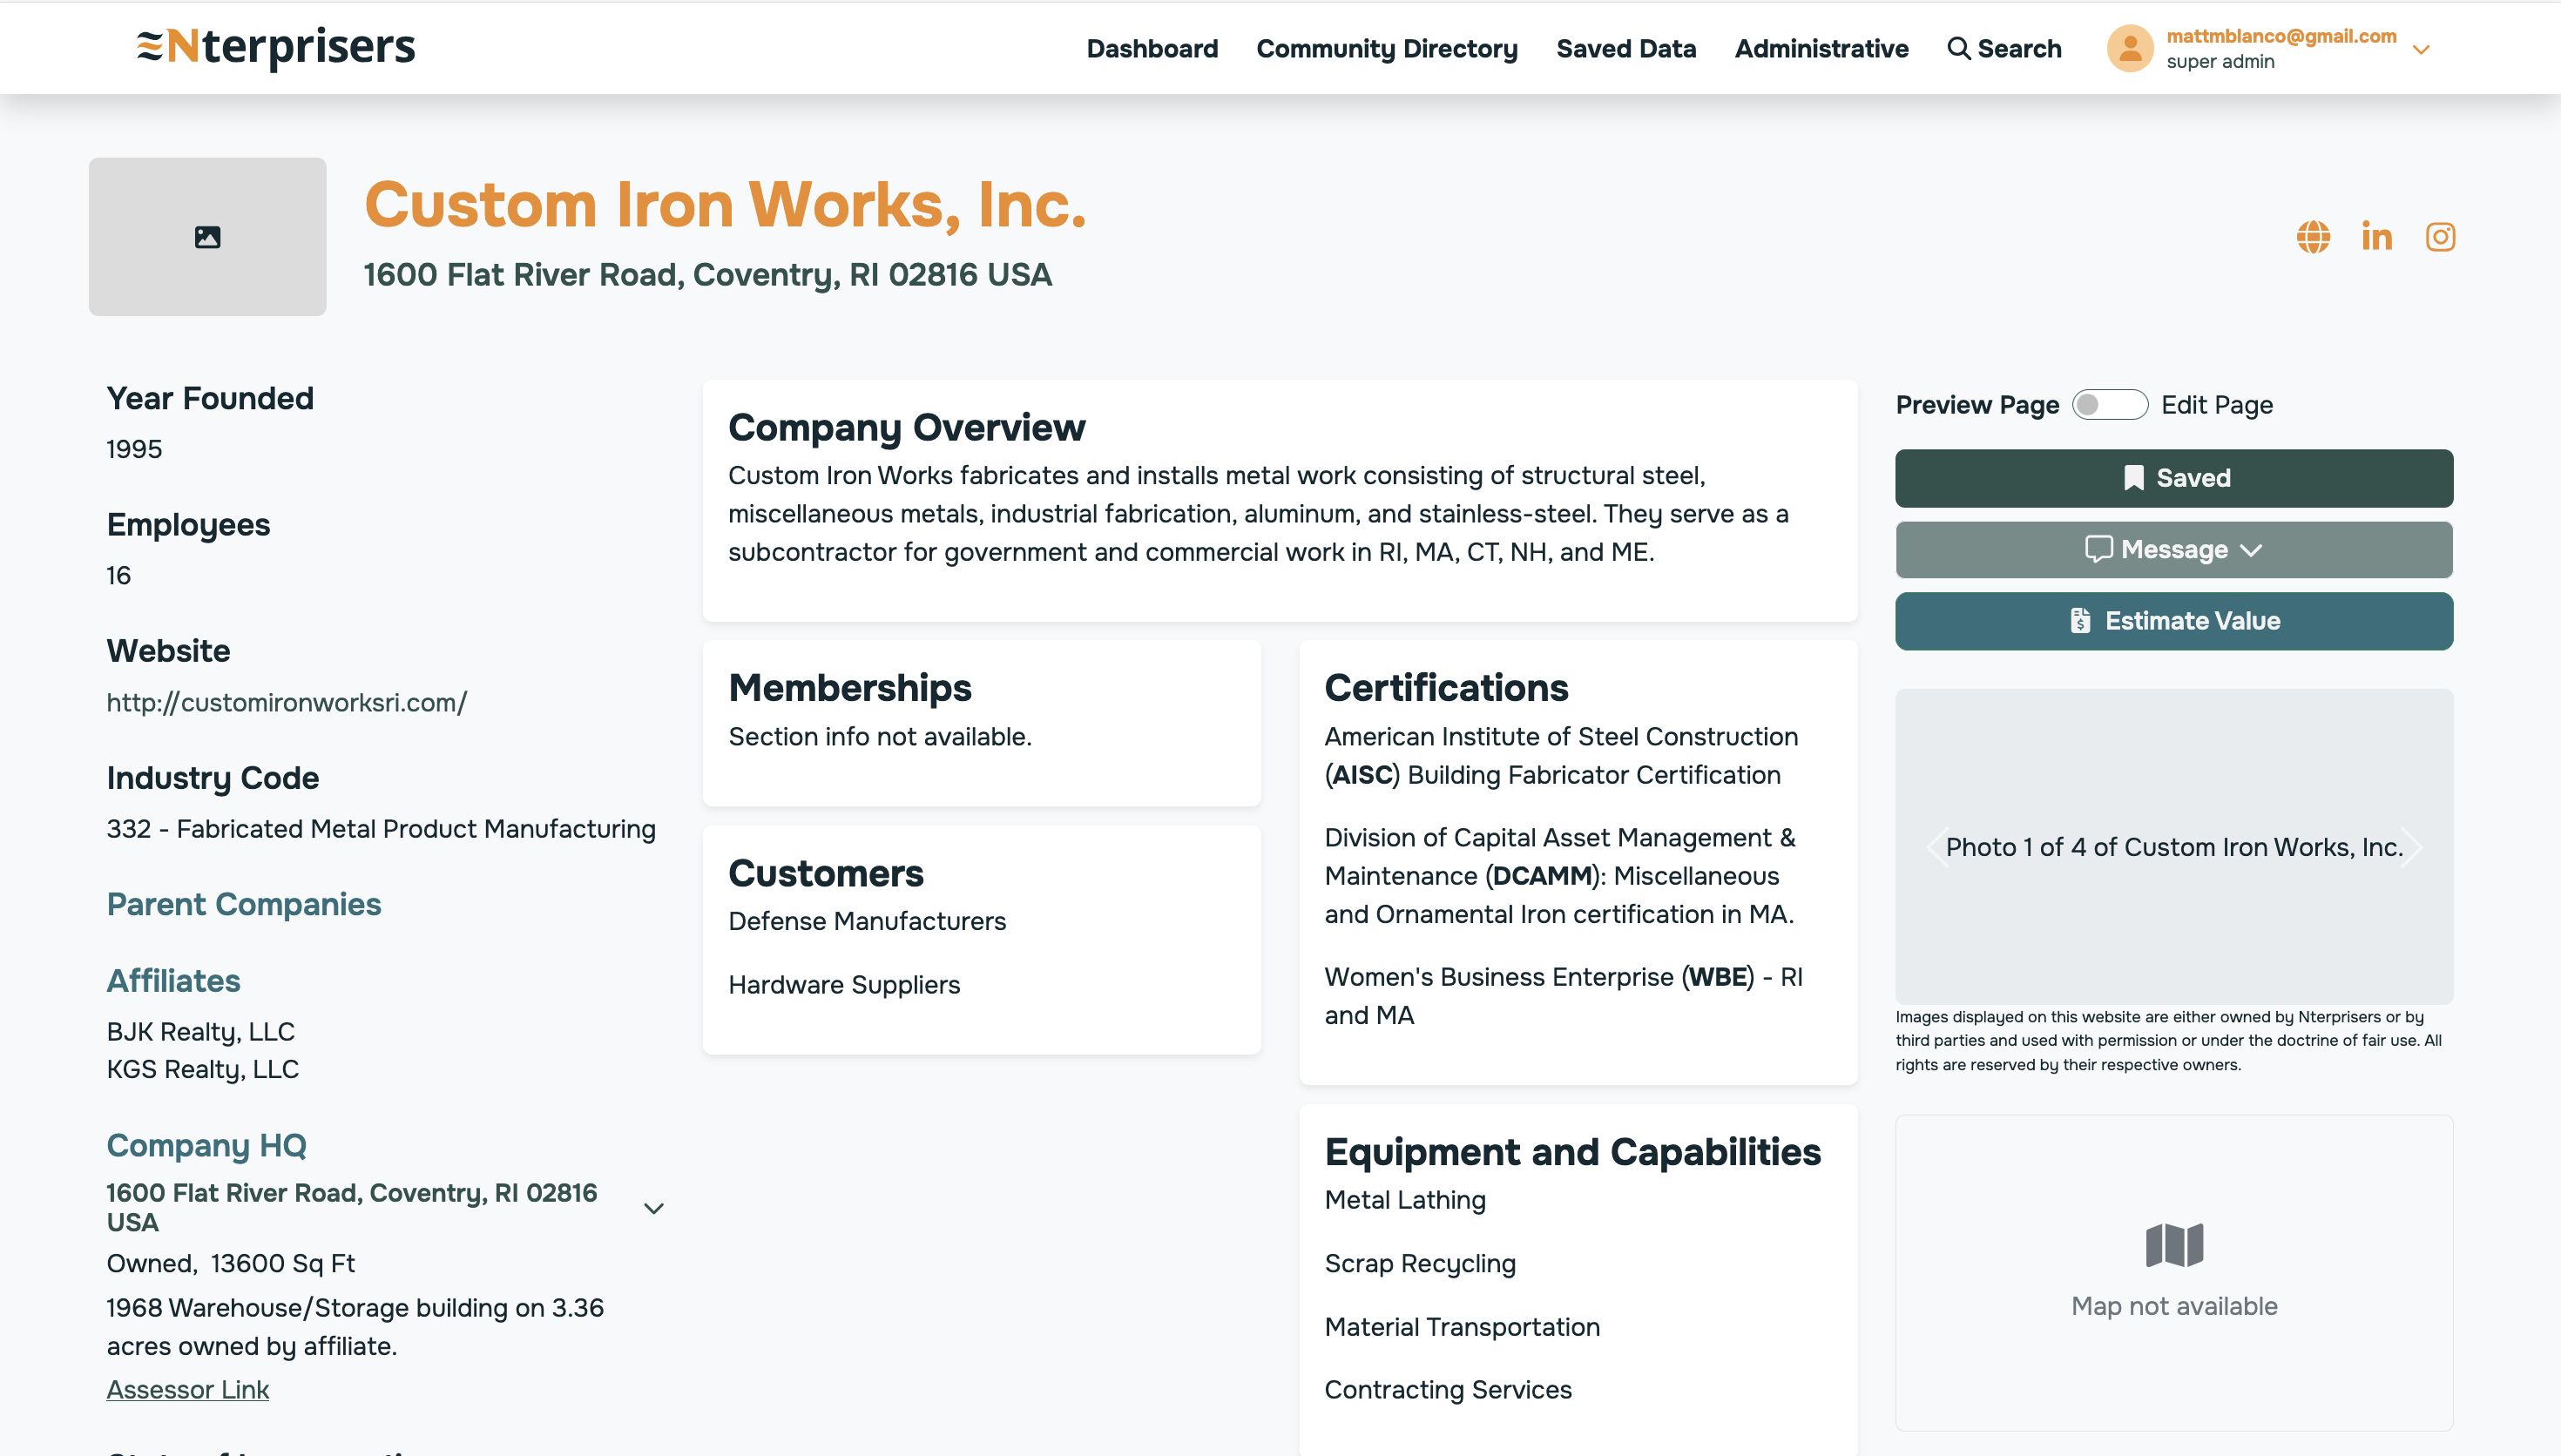
Task: Click the Nterprisers logo
Action: tap(276, 47)
